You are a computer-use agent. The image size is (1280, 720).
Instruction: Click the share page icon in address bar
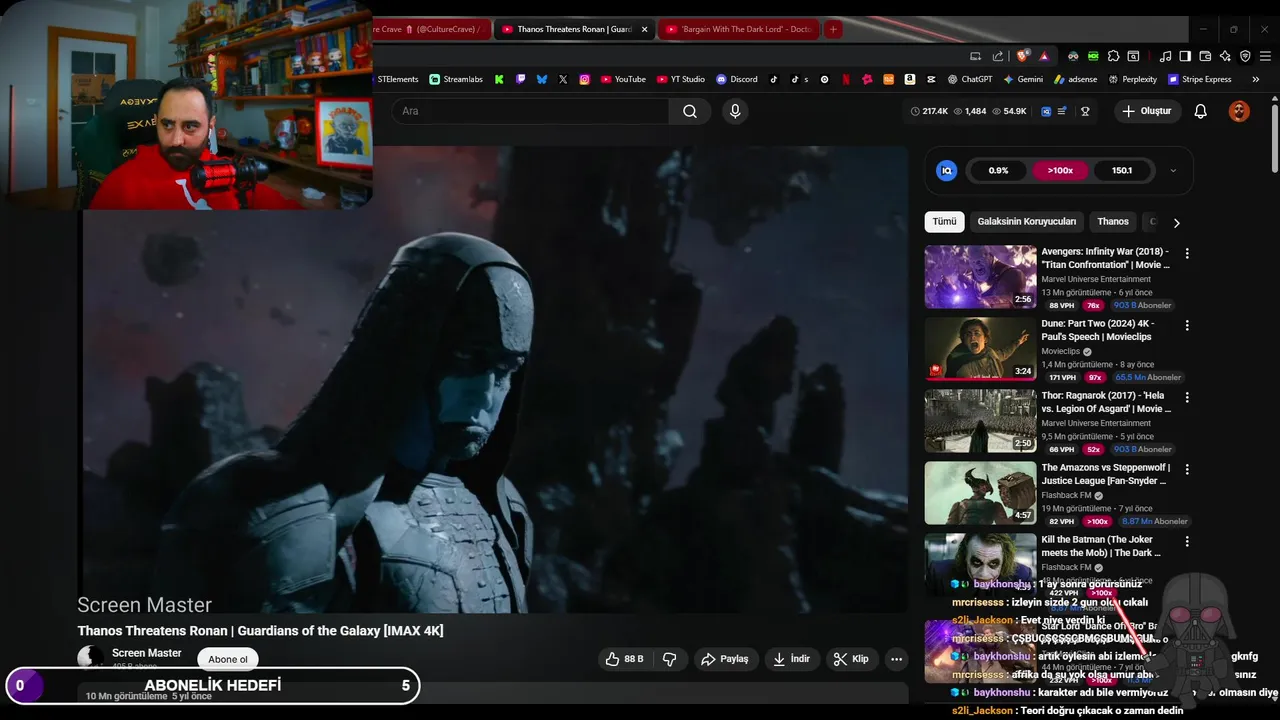(998, 56)
